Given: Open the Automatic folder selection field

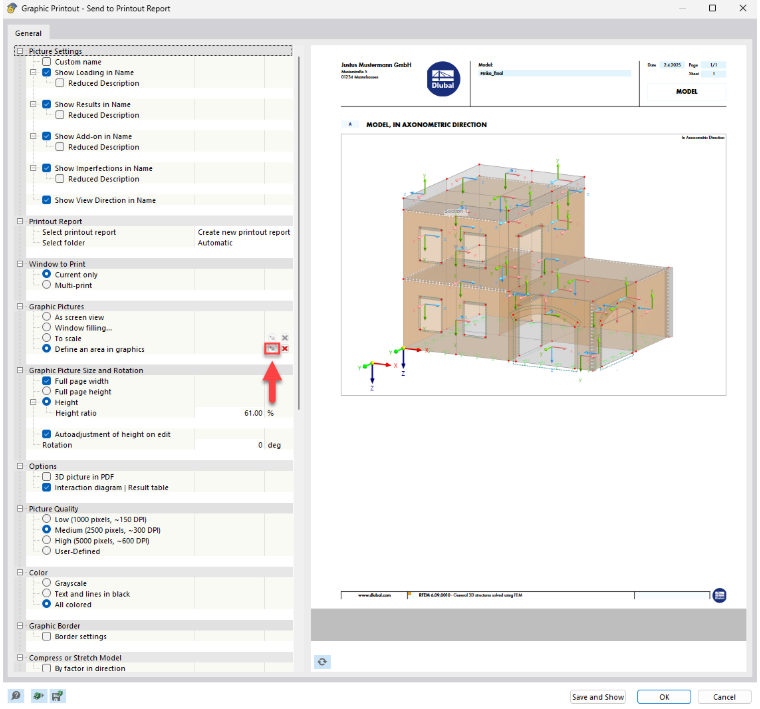Looking at the screenshot, I should (x=244, y=243).
